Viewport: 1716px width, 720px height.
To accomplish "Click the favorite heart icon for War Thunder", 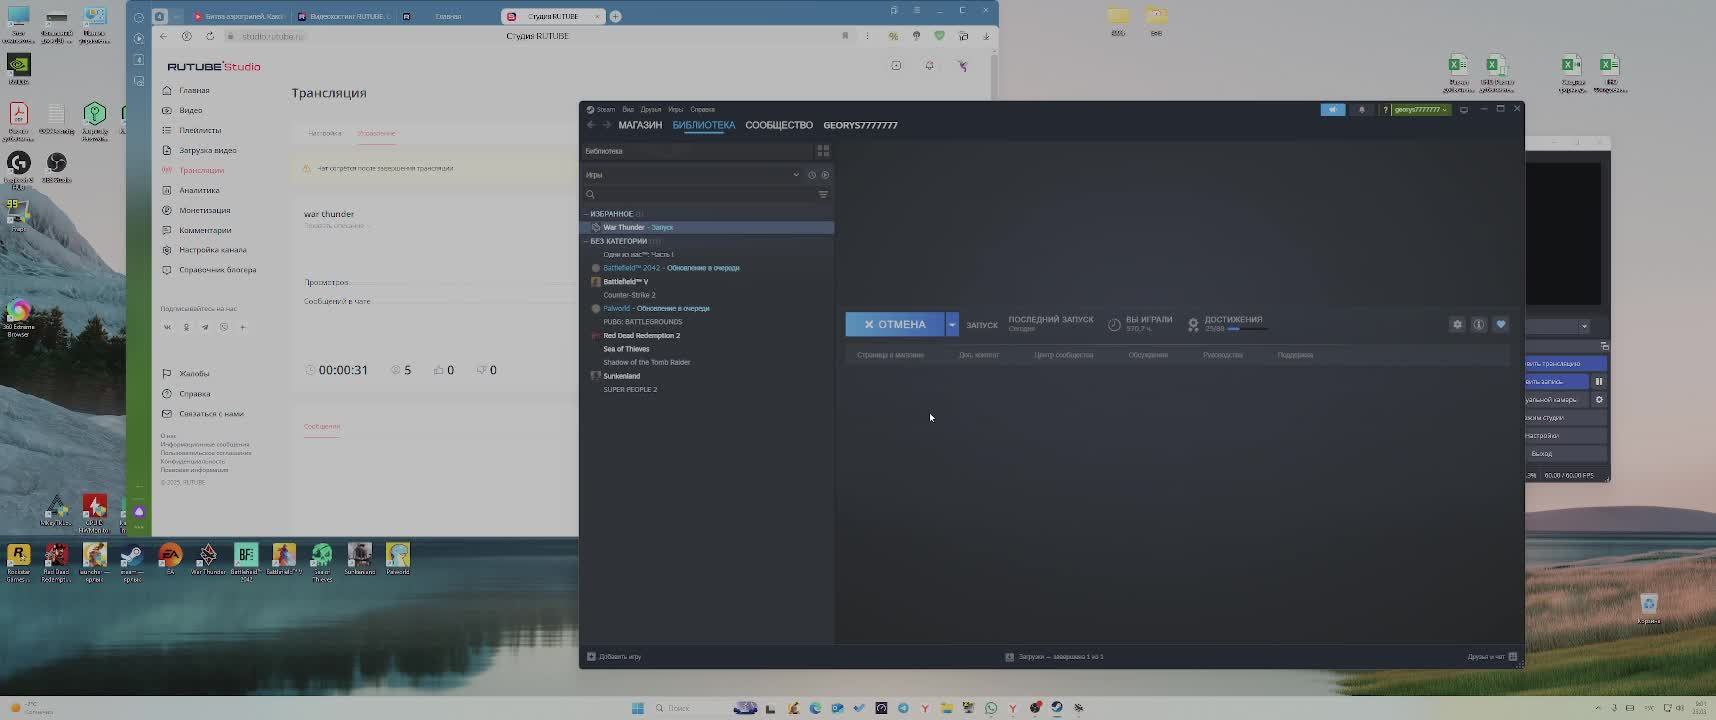I will [1501, 324].
